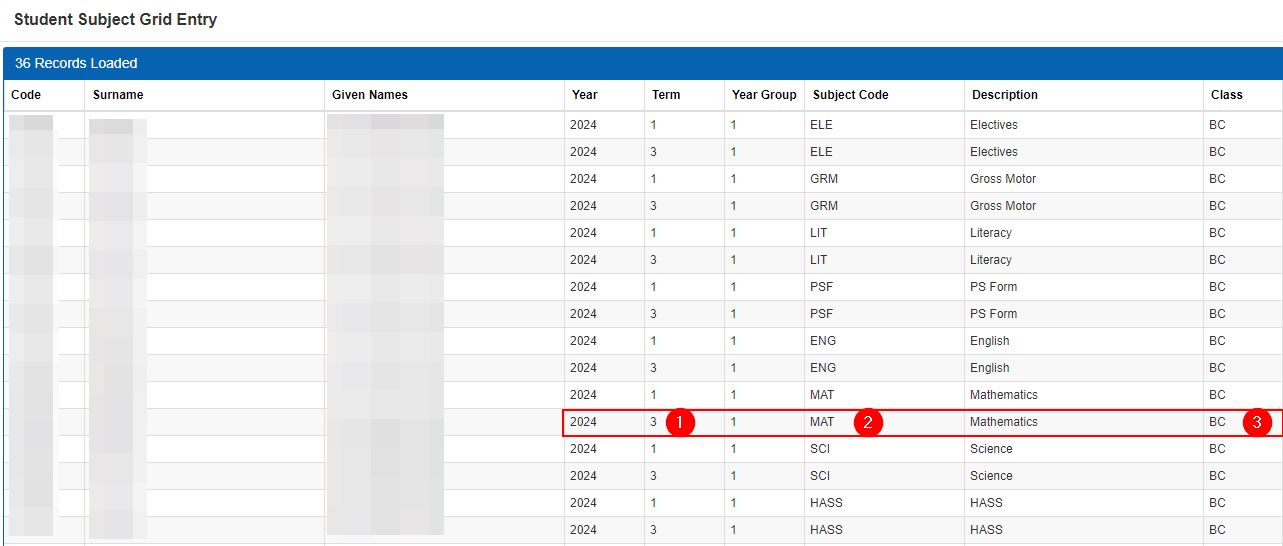The height and width of the screenshot is (546, 1283).
Task: Click the '36 Records Loaded' banner text
Action: [76, 63]
